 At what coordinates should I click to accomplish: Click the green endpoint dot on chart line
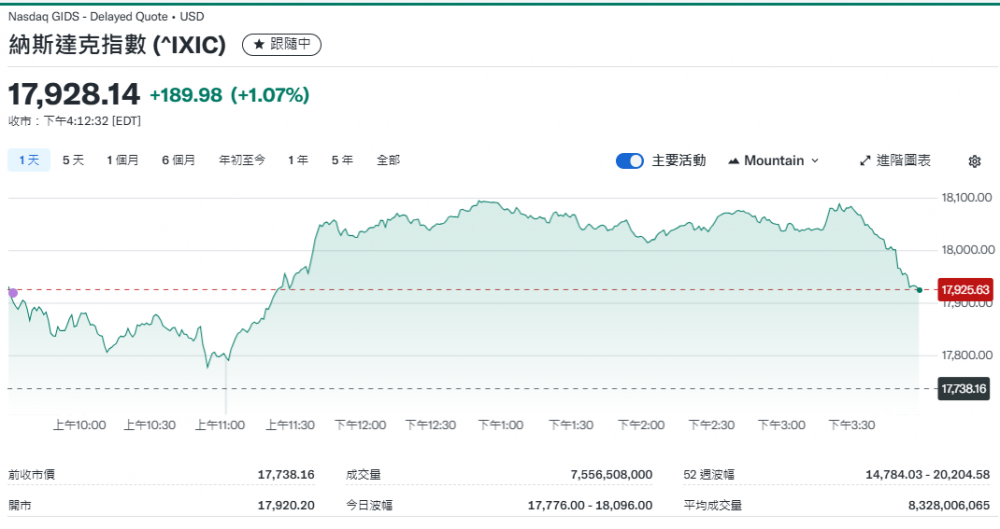919,290
